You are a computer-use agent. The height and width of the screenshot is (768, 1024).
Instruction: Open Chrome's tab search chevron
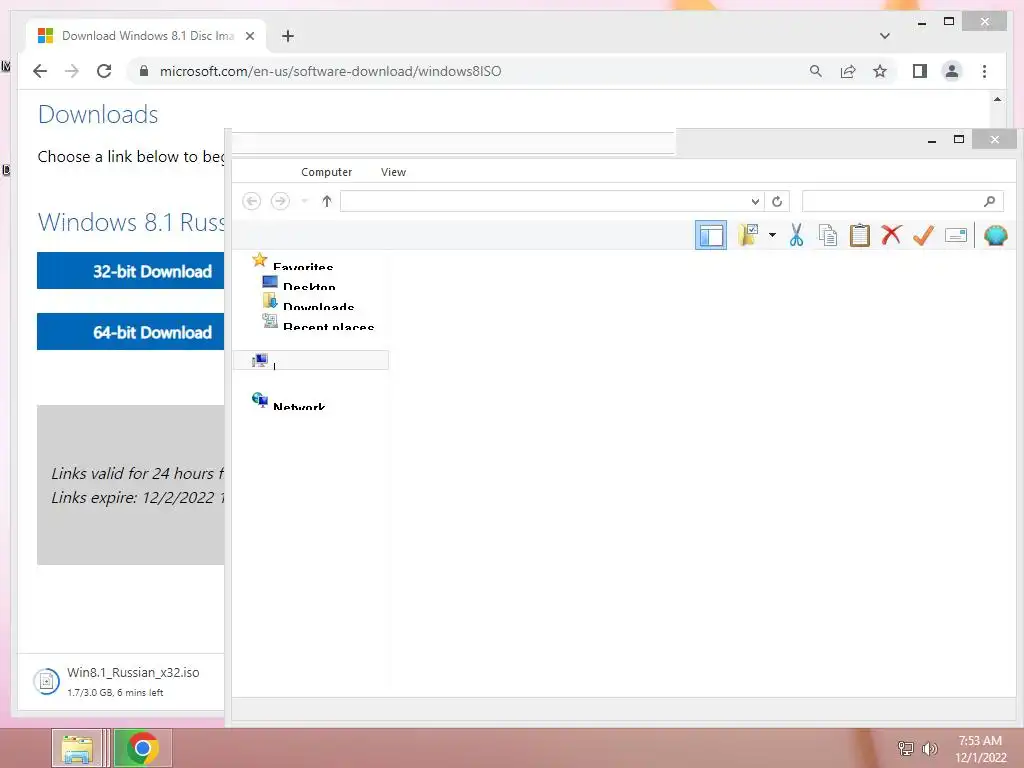(884, 36)
